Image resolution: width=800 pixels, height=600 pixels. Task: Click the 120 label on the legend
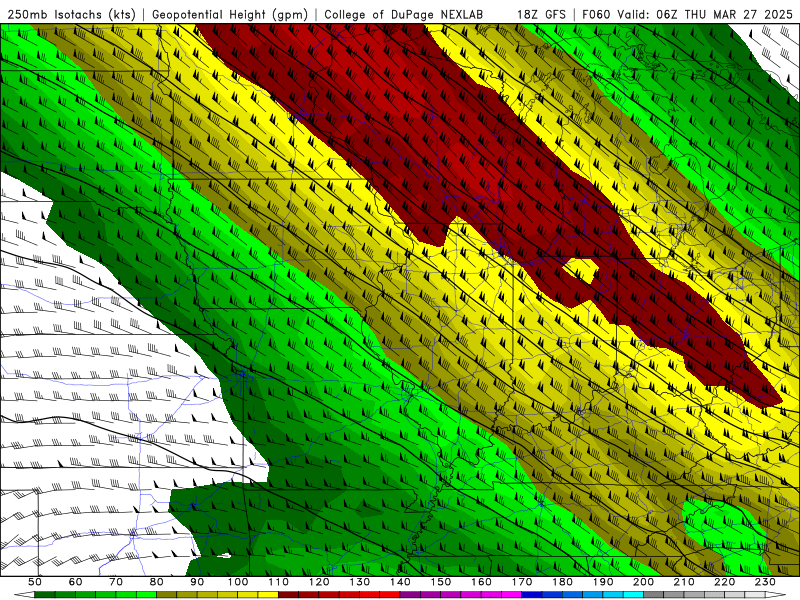point(319,582)
